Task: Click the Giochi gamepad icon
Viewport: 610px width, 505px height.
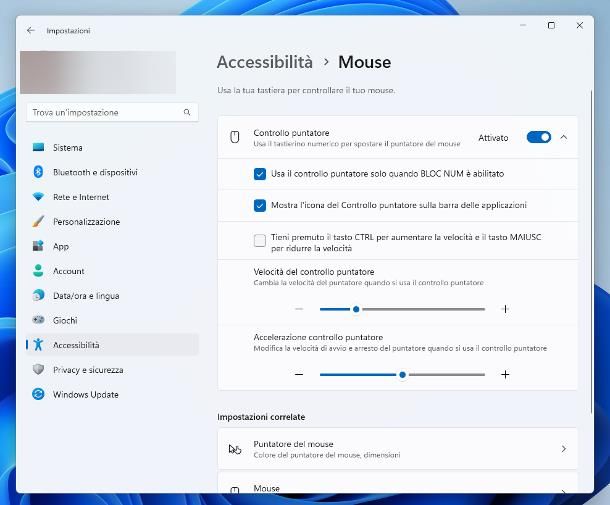Action: [x=38, y=320]
